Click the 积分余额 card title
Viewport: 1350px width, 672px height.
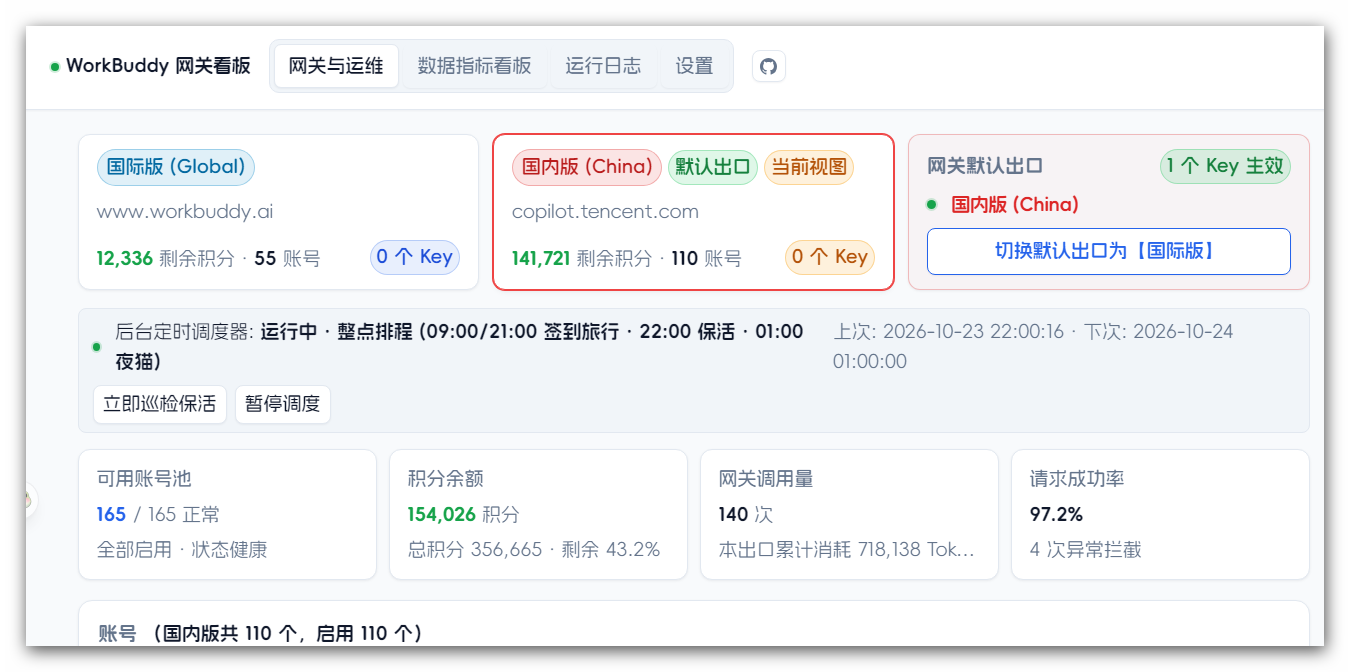coord(445,479)
